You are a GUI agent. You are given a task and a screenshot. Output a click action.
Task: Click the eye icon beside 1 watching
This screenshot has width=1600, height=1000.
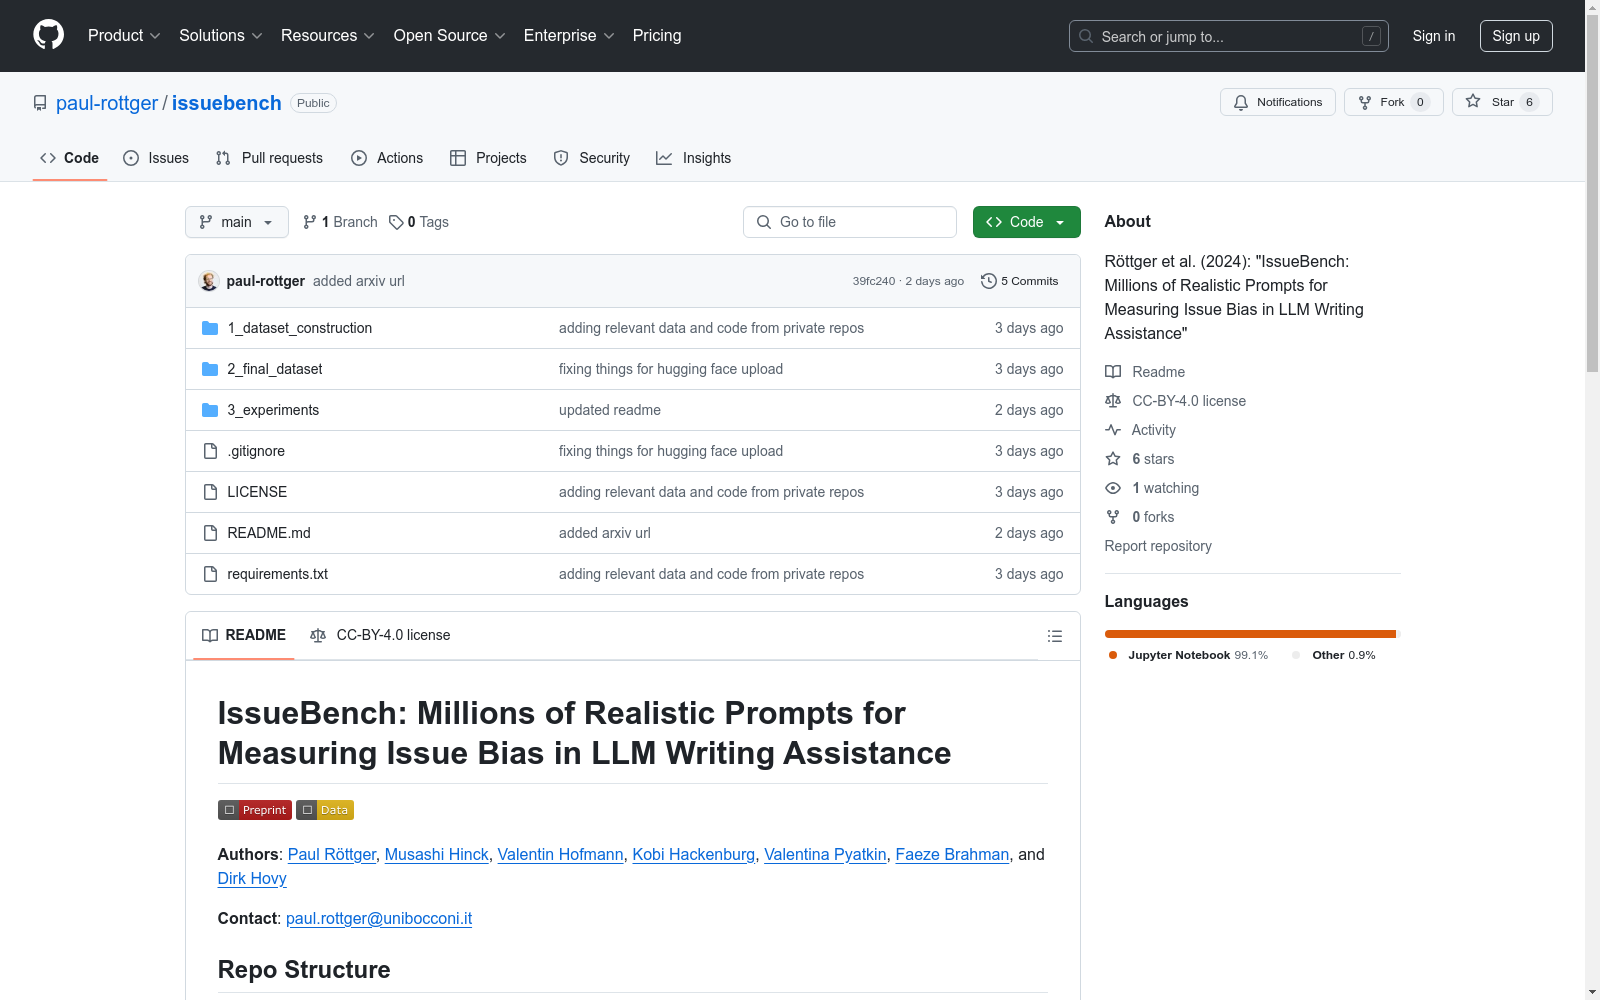(x=1113, y=488)
